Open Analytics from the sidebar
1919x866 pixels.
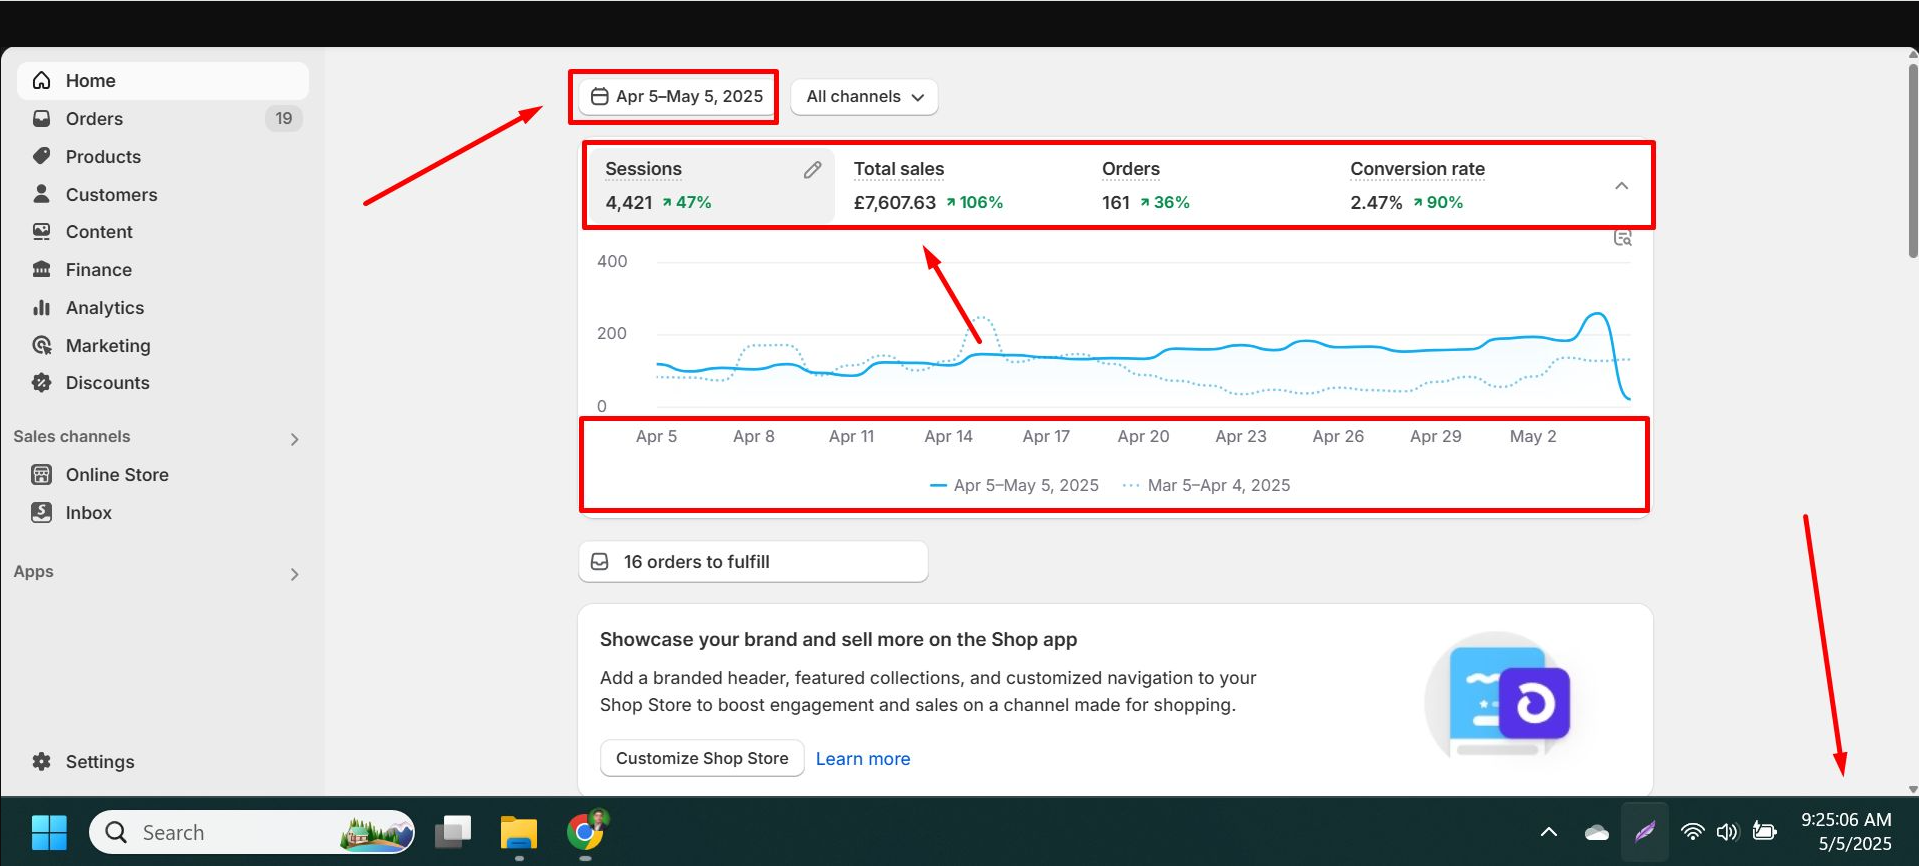pyautogui.click(x=104, y=308)
